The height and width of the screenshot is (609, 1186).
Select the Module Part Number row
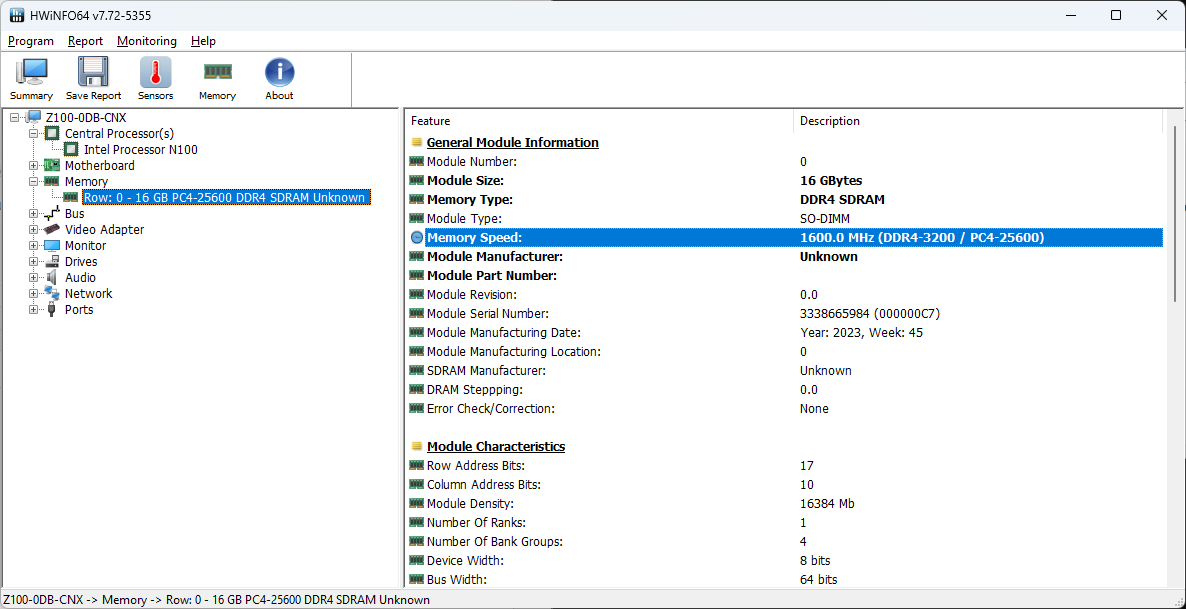(785, 275)
